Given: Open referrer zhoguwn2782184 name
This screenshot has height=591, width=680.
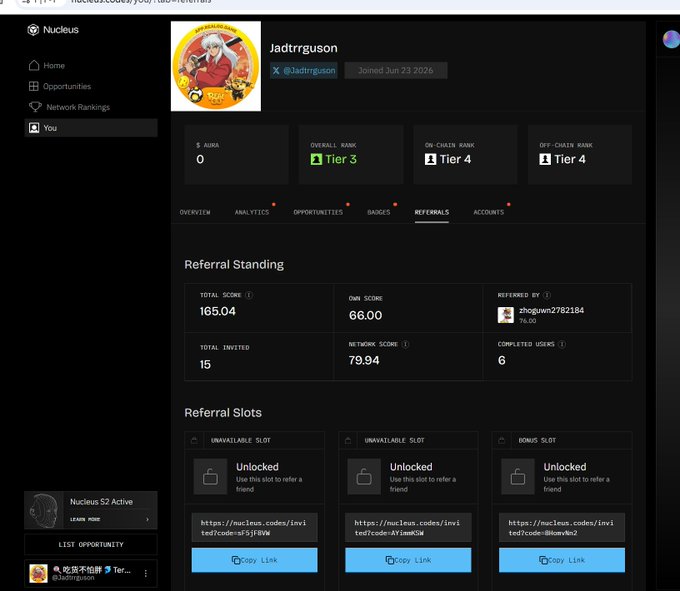Looking at the screenshot, I should (x=552, y=310).
